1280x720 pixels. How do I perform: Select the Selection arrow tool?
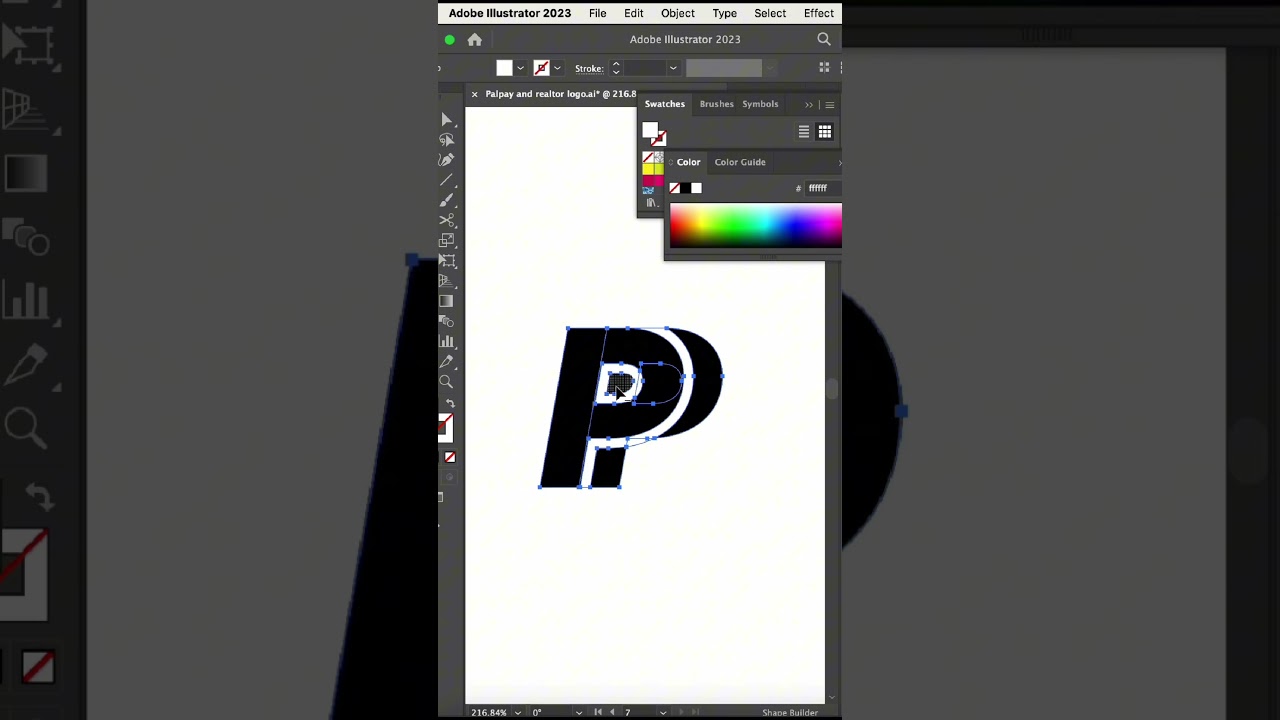pyautogui.click(x=447, y=120)
